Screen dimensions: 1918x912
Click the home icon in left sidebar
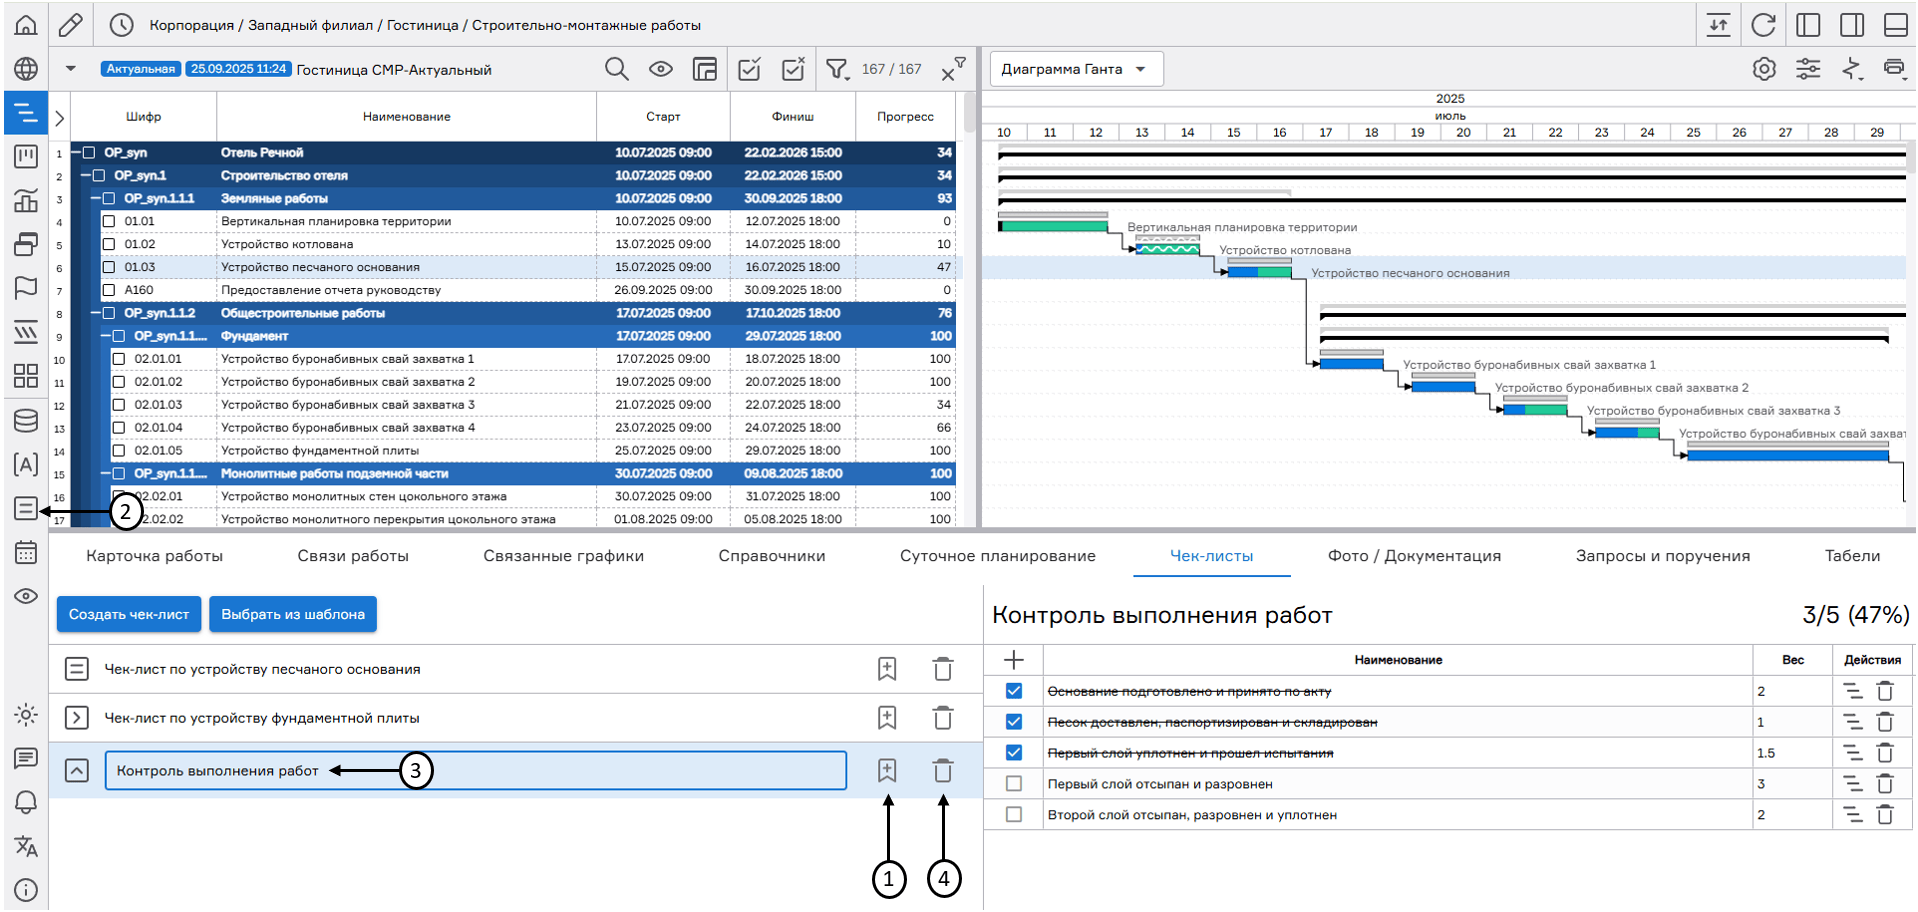[x=26, y=25]
